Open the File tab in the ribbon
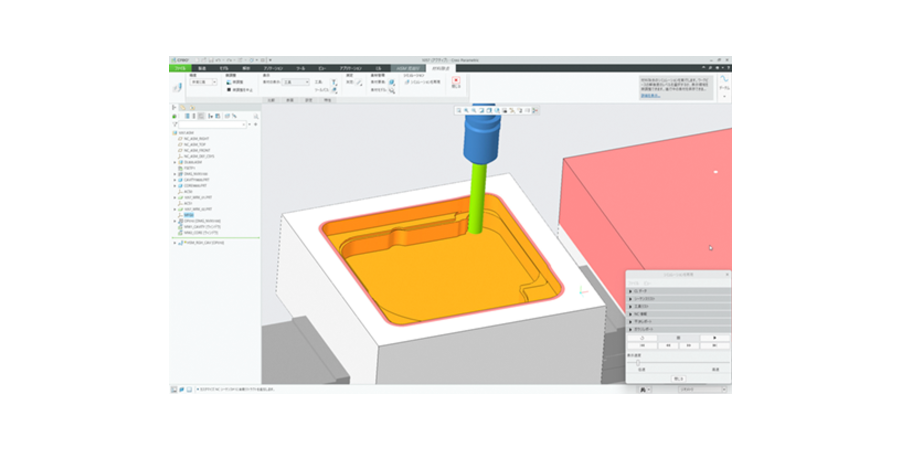900x450 pixels. point(180,67)
